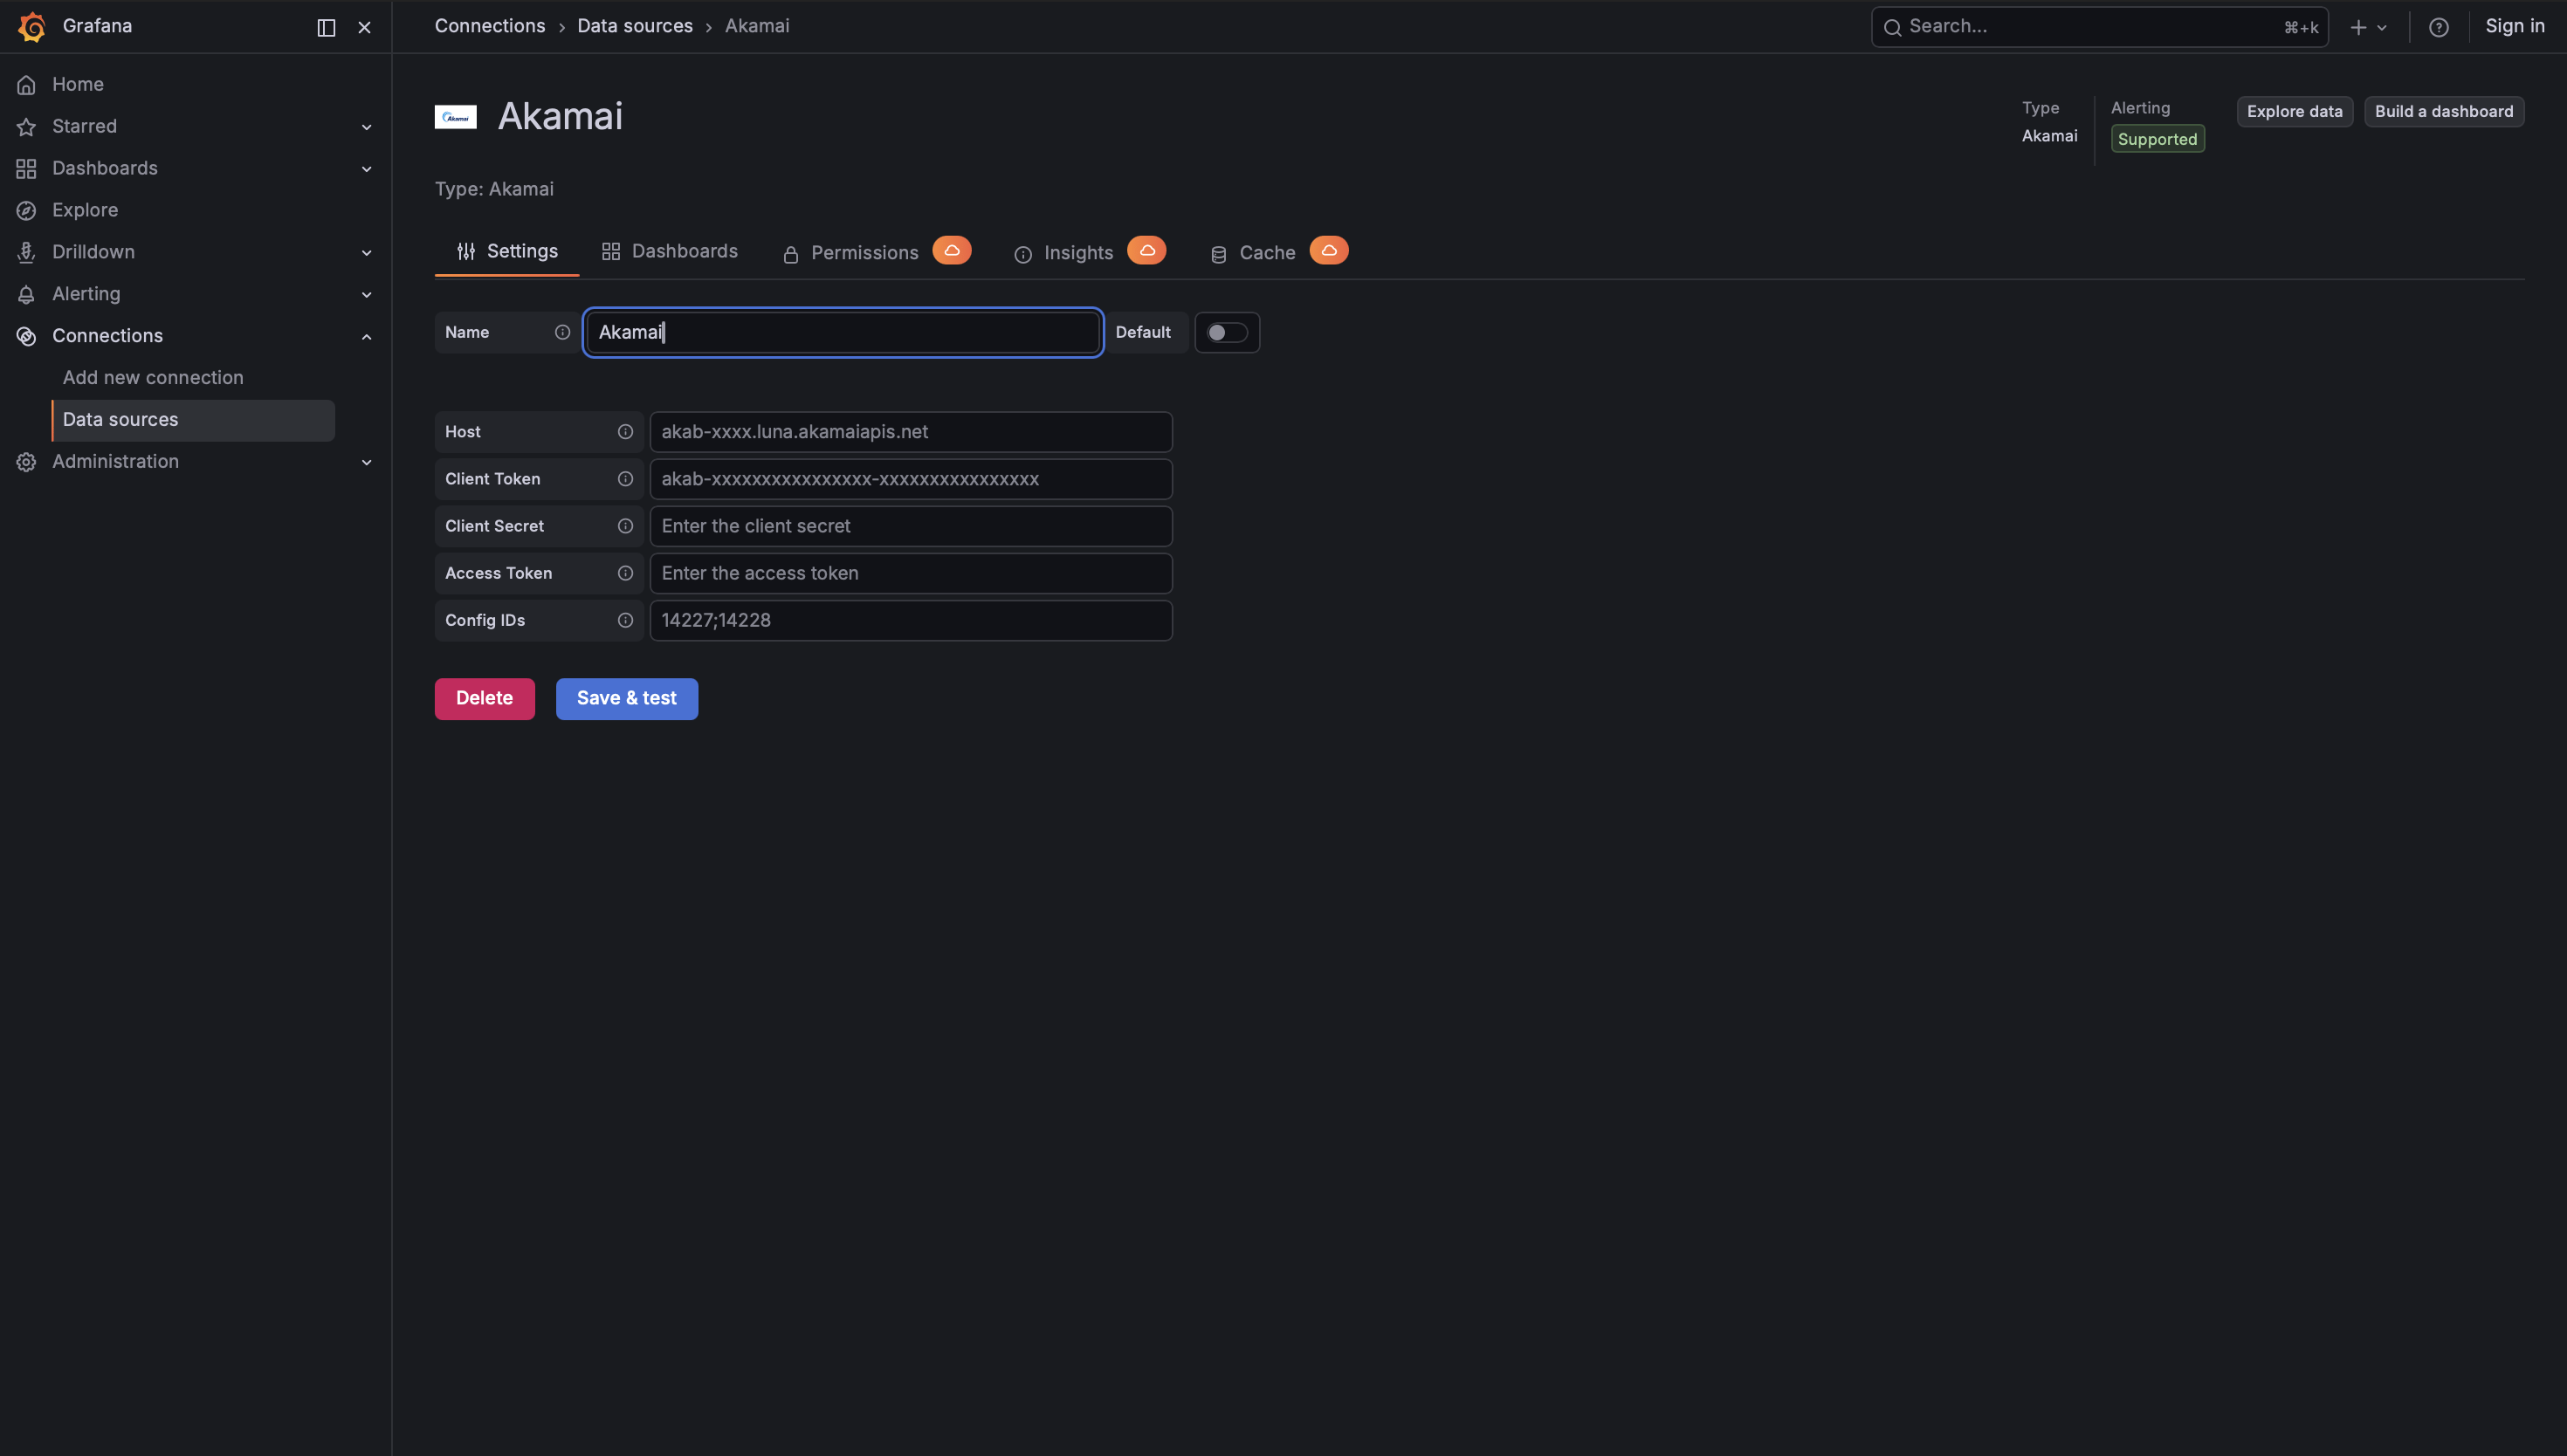Click the Delete button
Image resolution: width=2567 pixels, height=1456 pixels.
pos(485,699)
